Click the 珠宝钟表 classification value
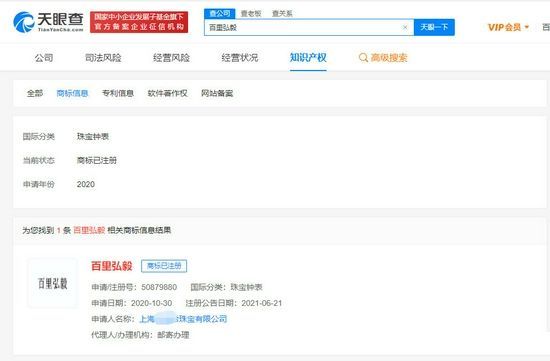Screen dimensions: 550x361 [93, 136]
